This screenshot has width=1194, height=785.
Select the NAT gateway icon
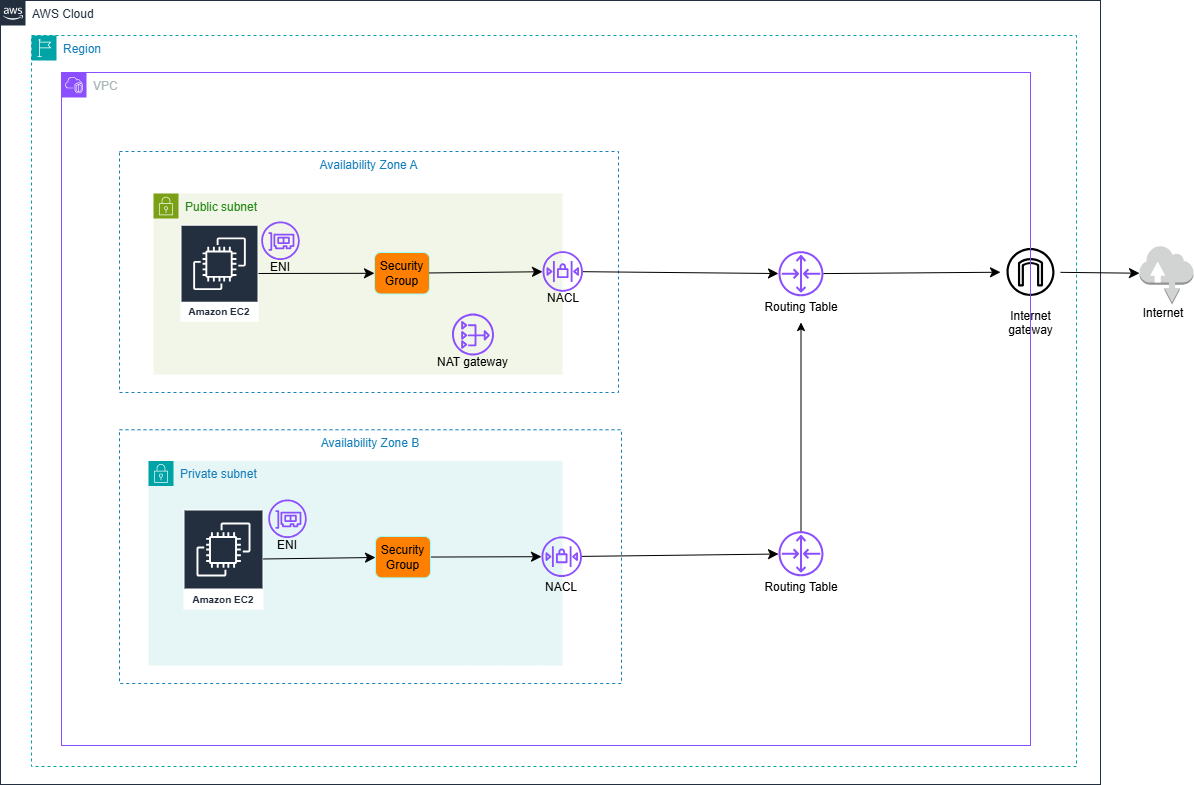coord(473,335)
